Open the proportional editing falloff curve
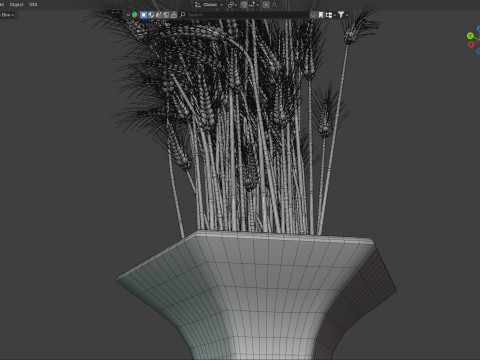 (275, 5)
